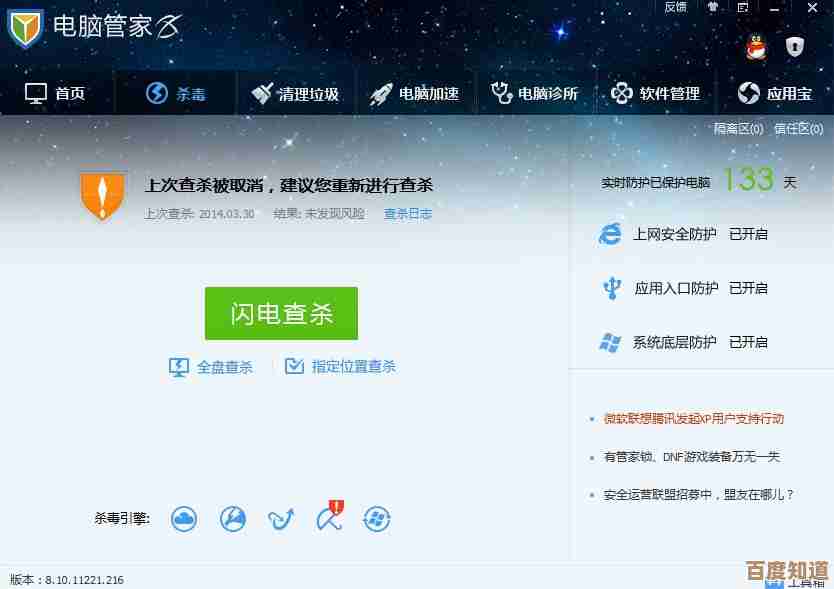The width and height of the screenshot is (834, 589).
Task: Click the orange warning shield icon
Action: 103,195
